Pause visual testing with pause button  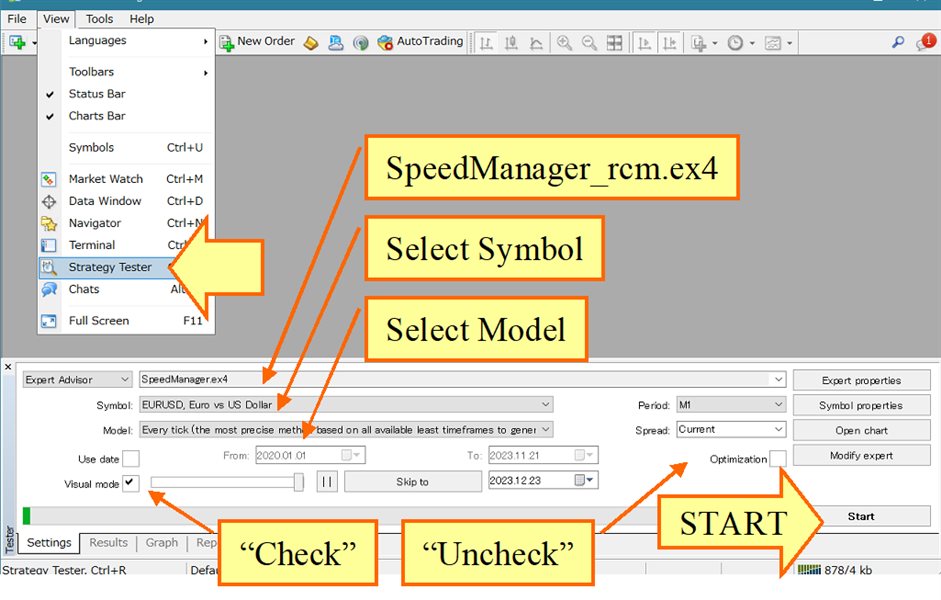click(x=327, y=482)
